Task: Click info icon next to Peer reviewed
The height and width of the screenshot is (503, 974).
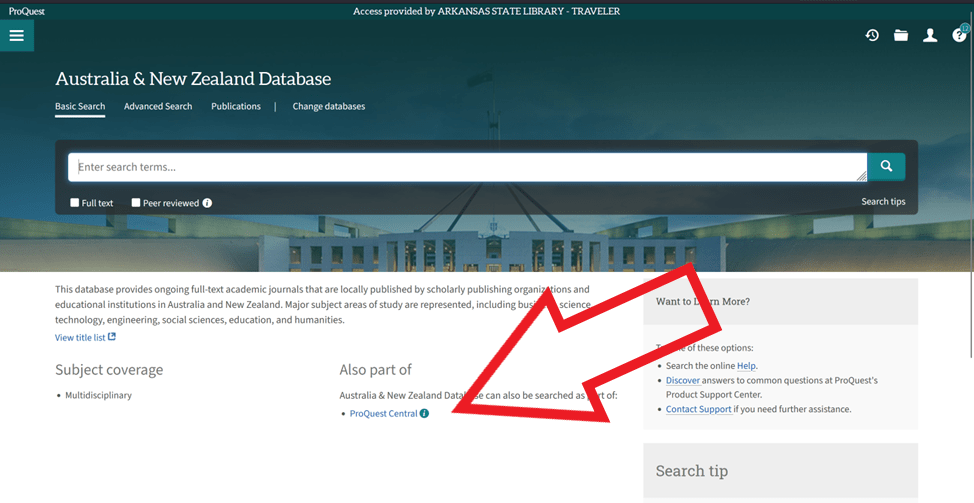Action: point(207,203)
